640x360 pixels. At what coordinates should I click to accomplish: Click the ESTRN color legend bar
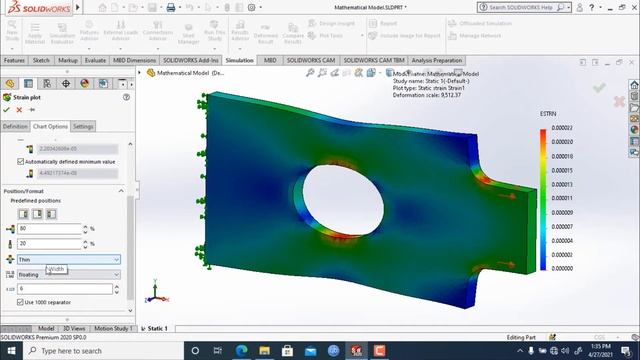[543, 199]
